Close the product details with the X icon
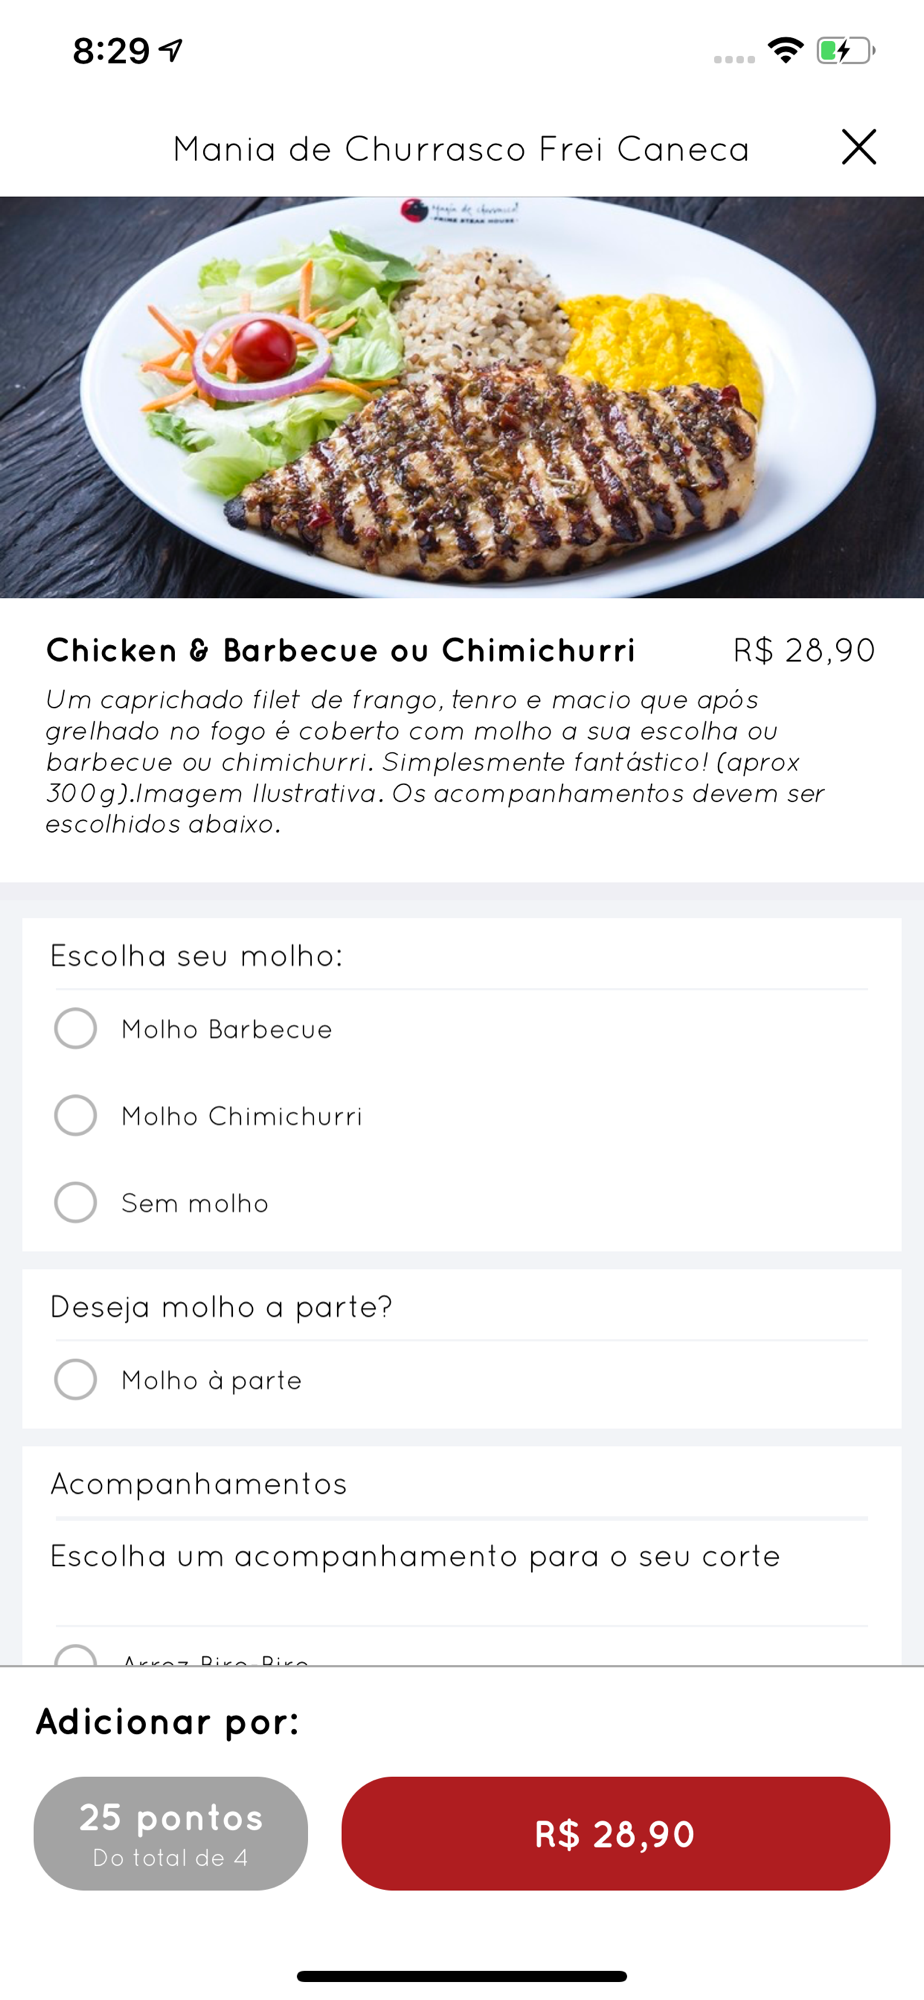Screen dimensions: 924x2000 tap(858, 147)
